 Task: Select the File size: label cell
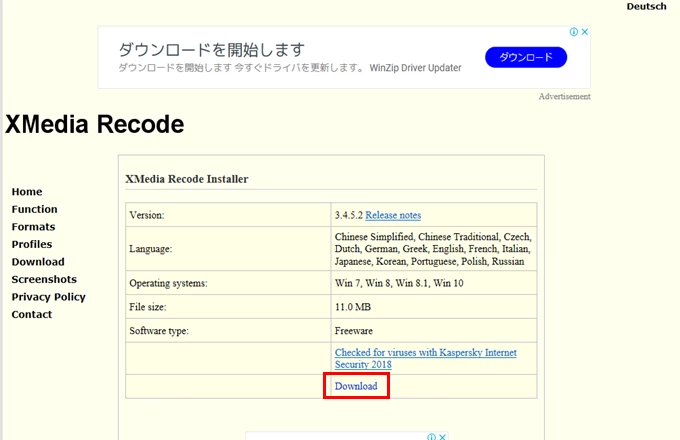point(228,307)
